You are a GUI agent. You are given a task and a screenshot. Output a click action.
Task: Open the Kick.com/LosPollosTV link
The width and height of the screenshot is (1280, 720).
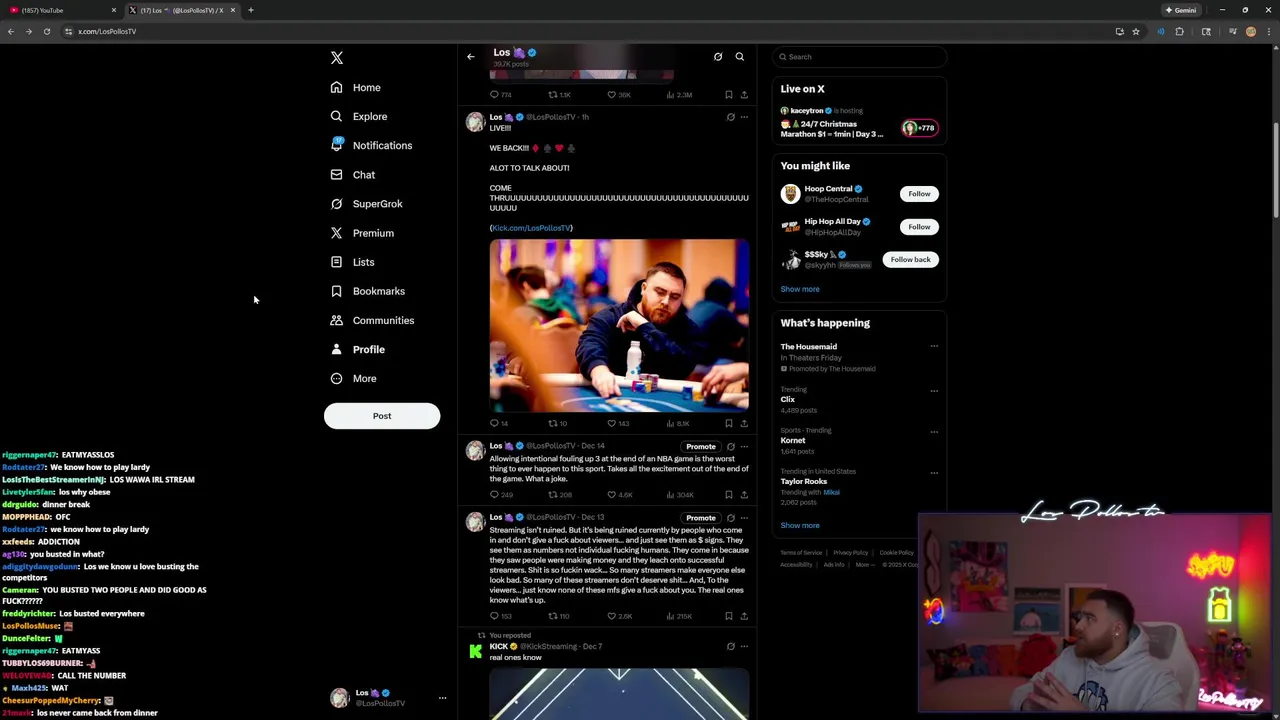[532, 228]
